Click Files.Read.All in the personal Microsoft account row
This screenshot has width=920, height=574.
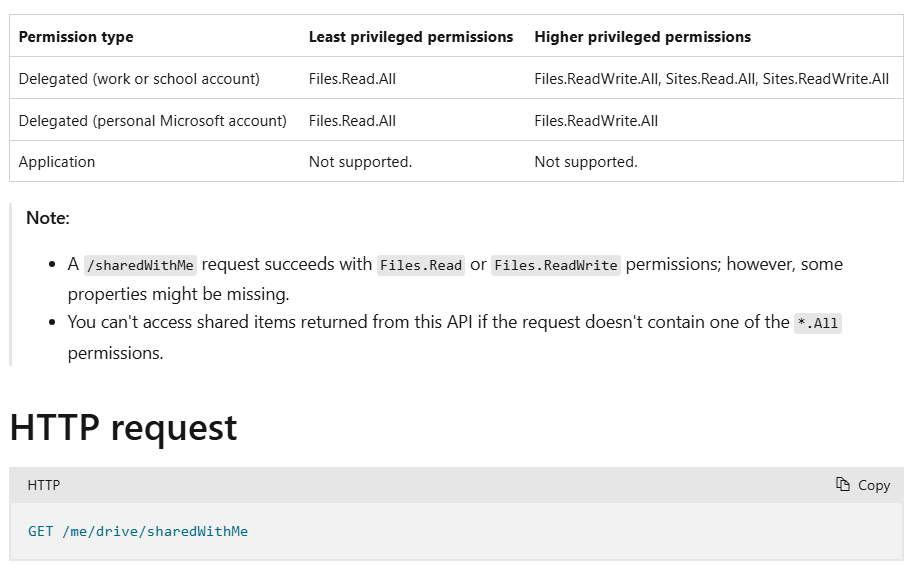352,121
